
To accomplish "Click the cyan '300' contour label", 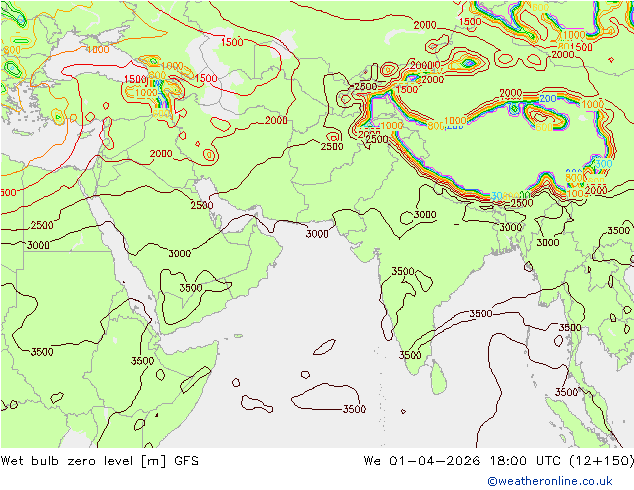I will pos(604,164).
